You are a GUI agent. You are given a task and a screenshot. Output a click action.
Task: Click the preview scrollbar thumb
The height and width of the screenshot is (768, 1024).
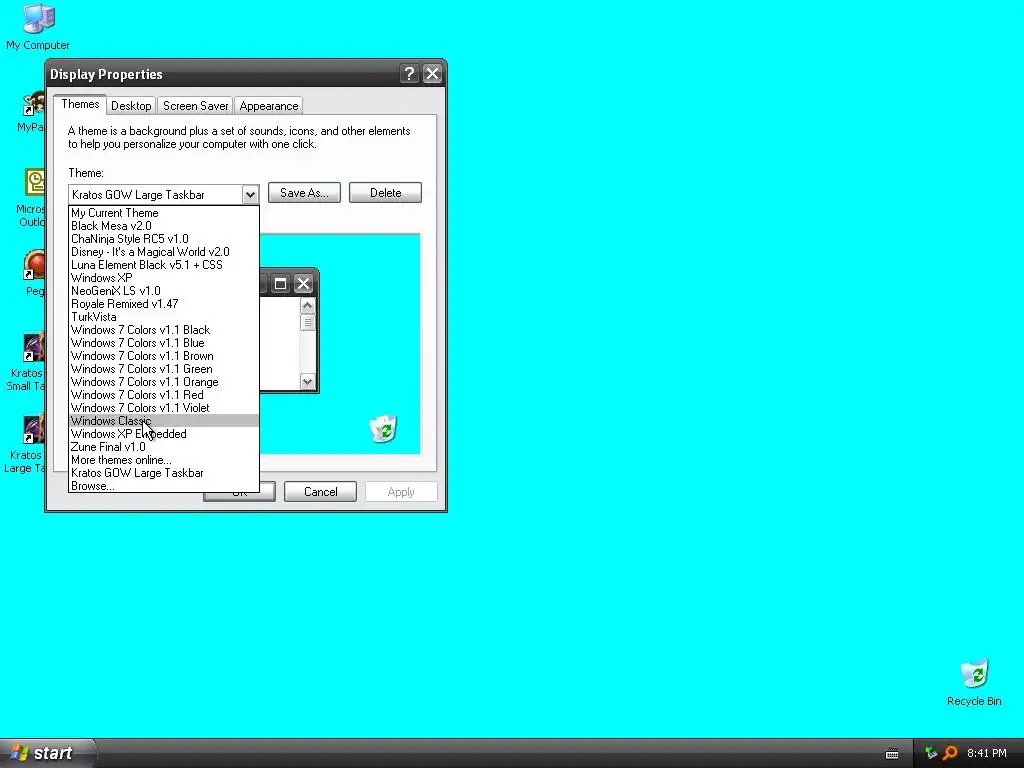click(x=308, y=323)
